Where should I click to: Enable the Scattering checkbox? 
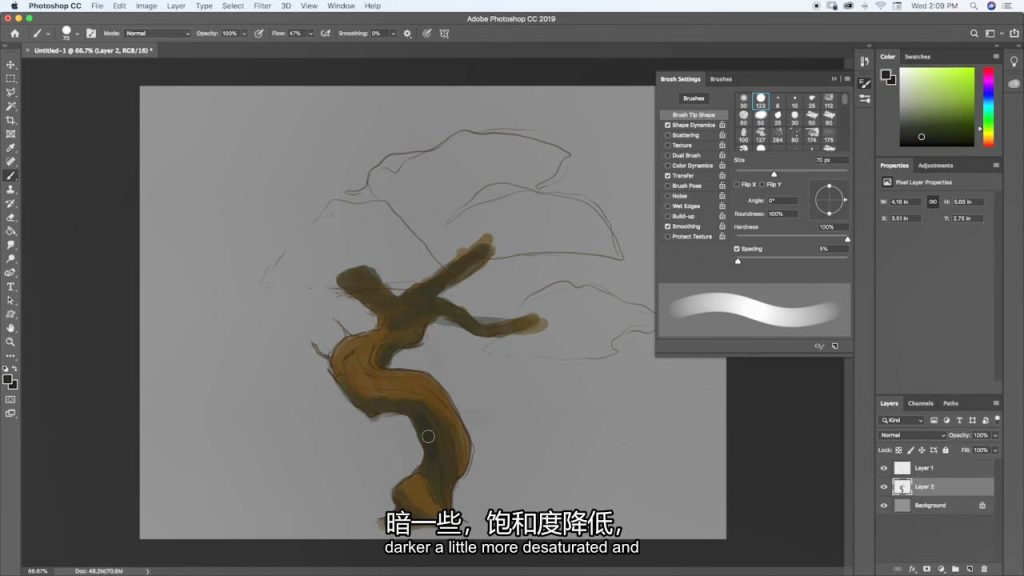668,135
